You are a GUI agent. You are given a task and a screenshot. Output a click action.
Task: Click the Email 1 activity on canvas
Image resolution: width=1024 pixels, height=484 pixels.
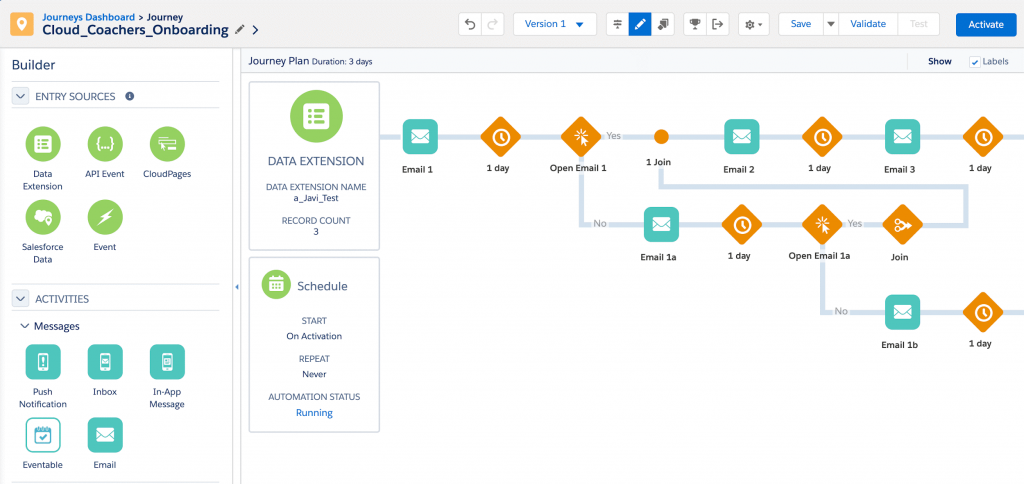pos(420,137)
